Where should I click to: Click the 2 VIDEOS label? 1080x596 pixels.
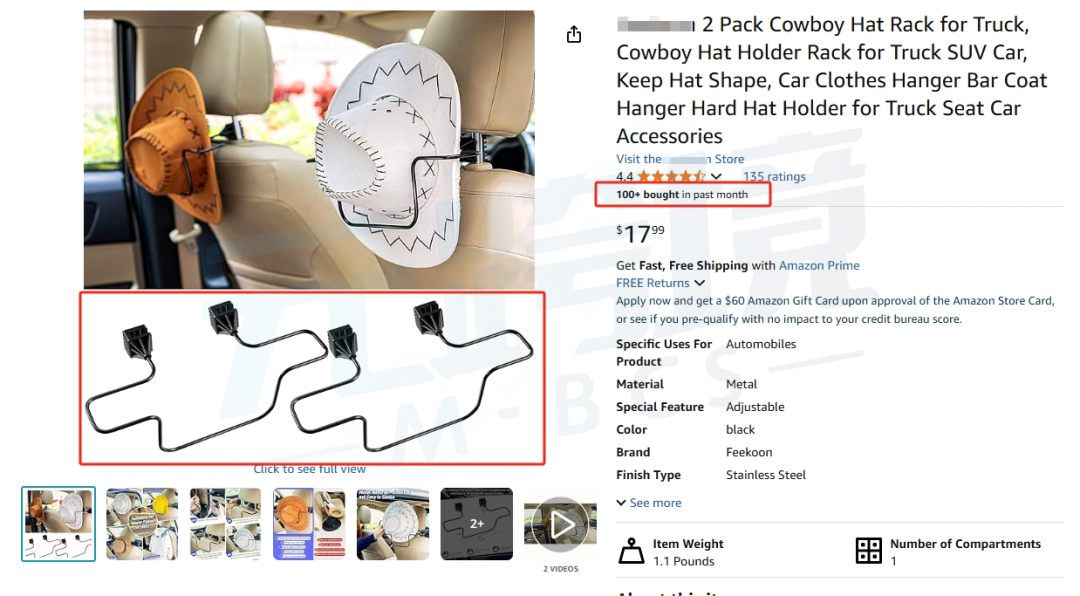point(561,569)
